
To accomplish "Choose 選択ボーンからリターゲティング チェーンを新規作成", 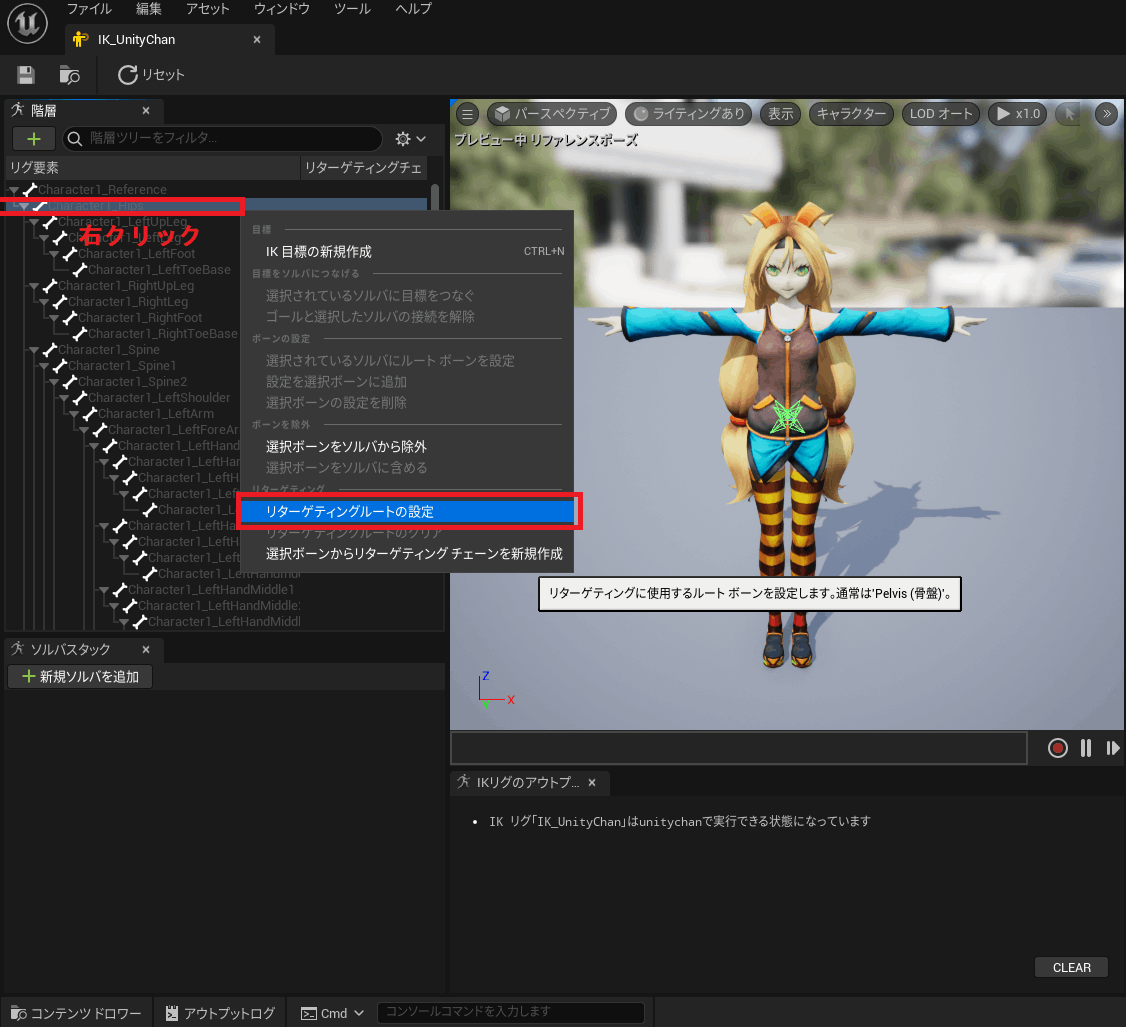I will point(406,554).
